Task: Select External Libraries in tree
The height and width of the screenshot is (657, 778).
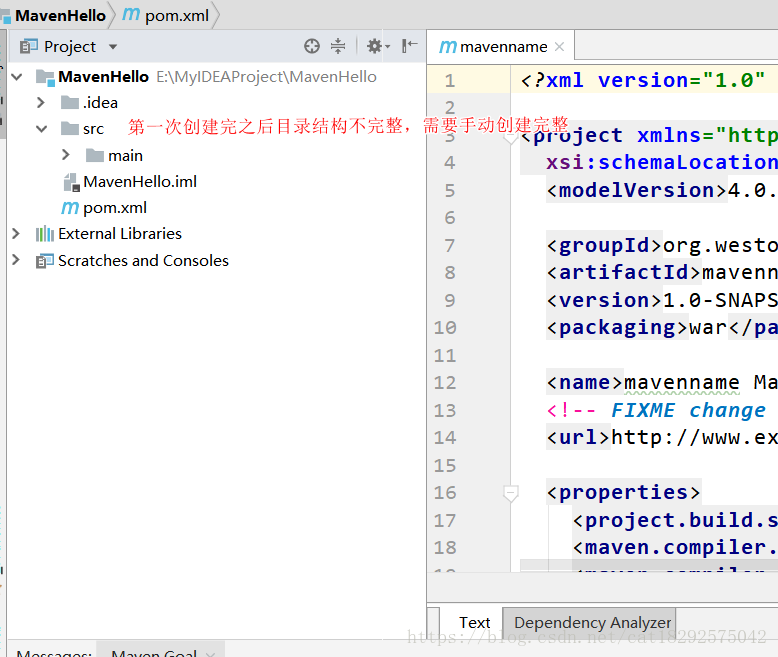Action: tap(120, 234)
